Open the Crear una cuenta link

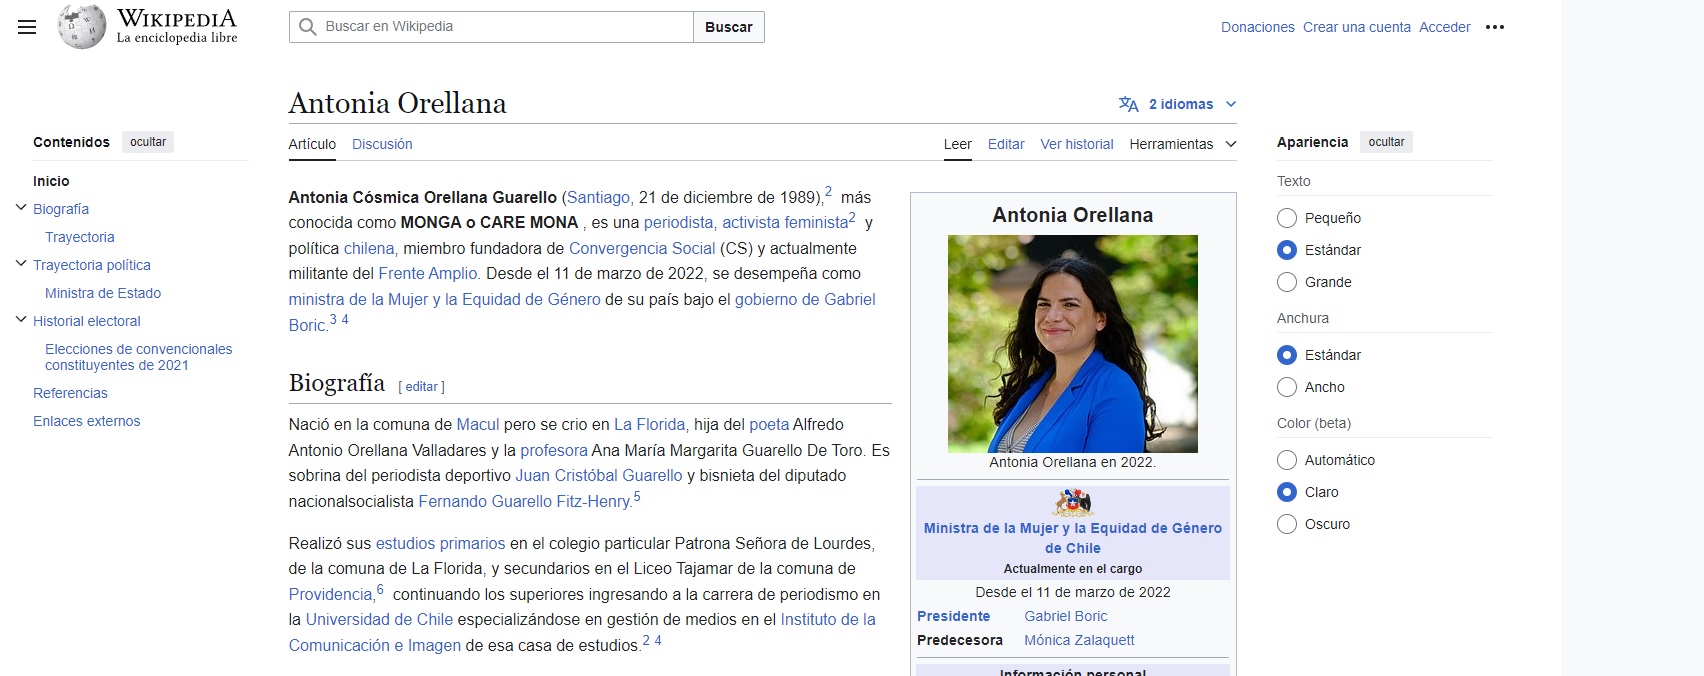click(1357, 27)
